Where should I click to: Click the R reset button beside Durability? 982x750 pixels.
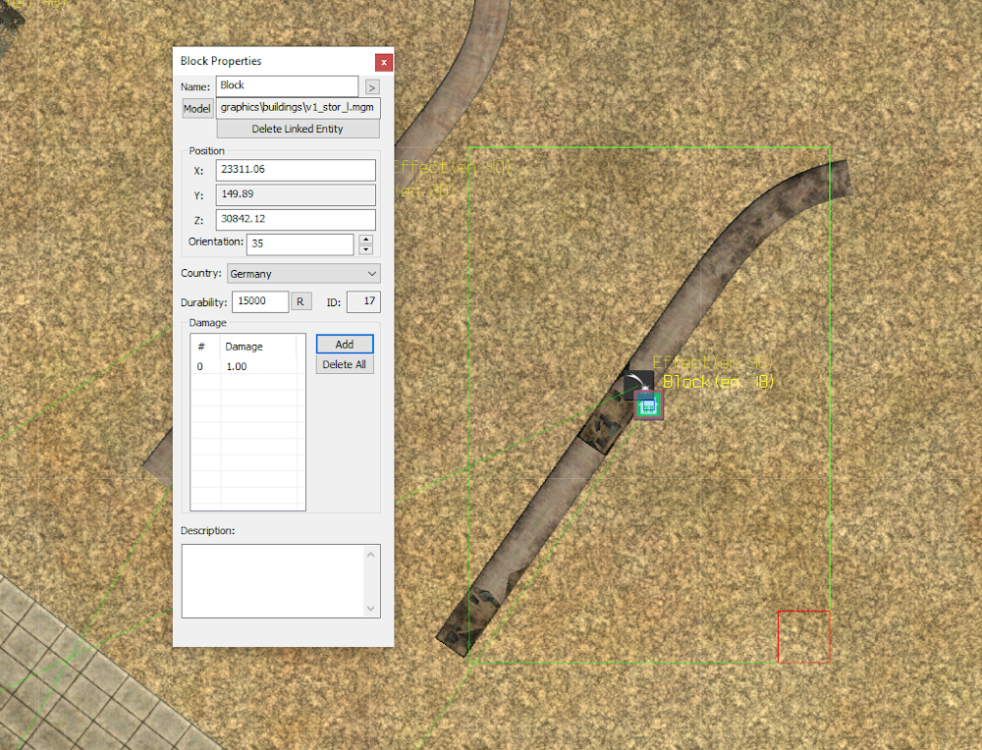tap(301, 301)
